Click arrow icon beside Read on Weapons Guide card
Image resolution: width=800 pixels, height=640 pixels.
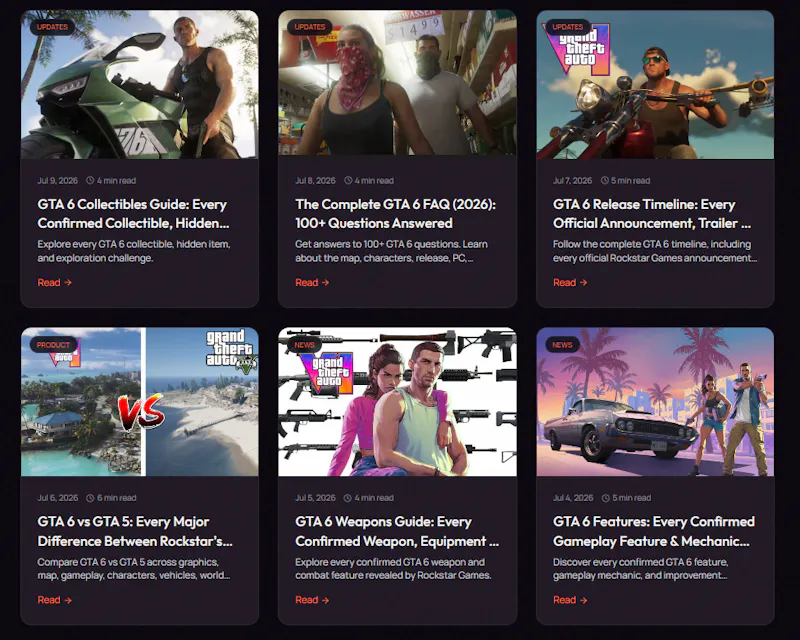[x=326, y=600]
